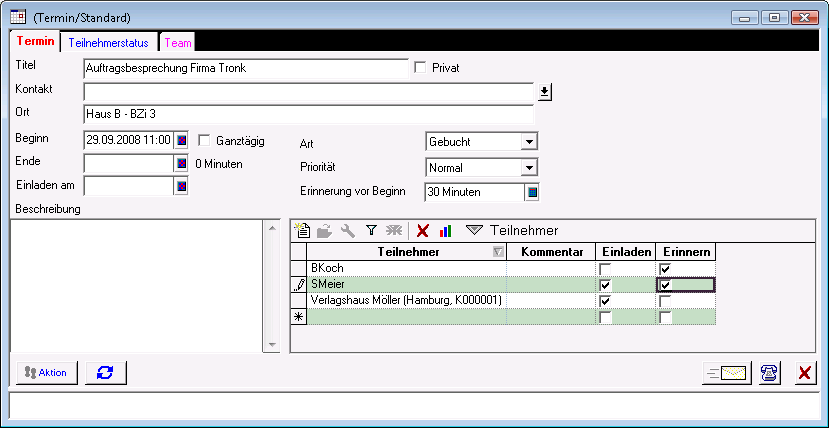Click the pencil edit marker on the SMeier row

pyautogui.click(x=299, y=285)
